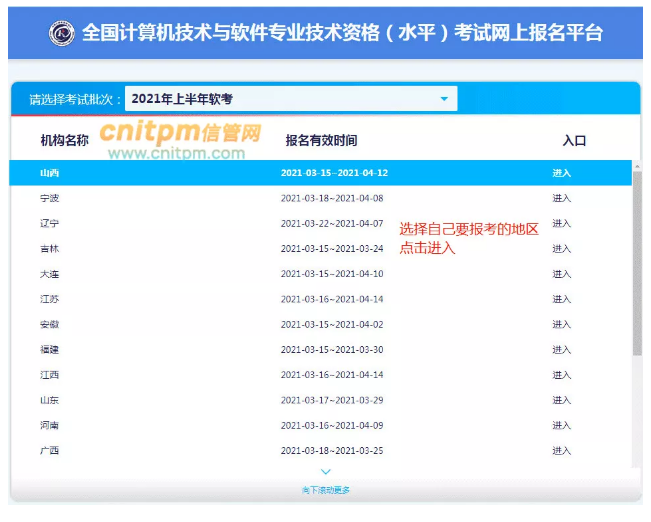Click the 向下滚动更多 link

point(325,490)
